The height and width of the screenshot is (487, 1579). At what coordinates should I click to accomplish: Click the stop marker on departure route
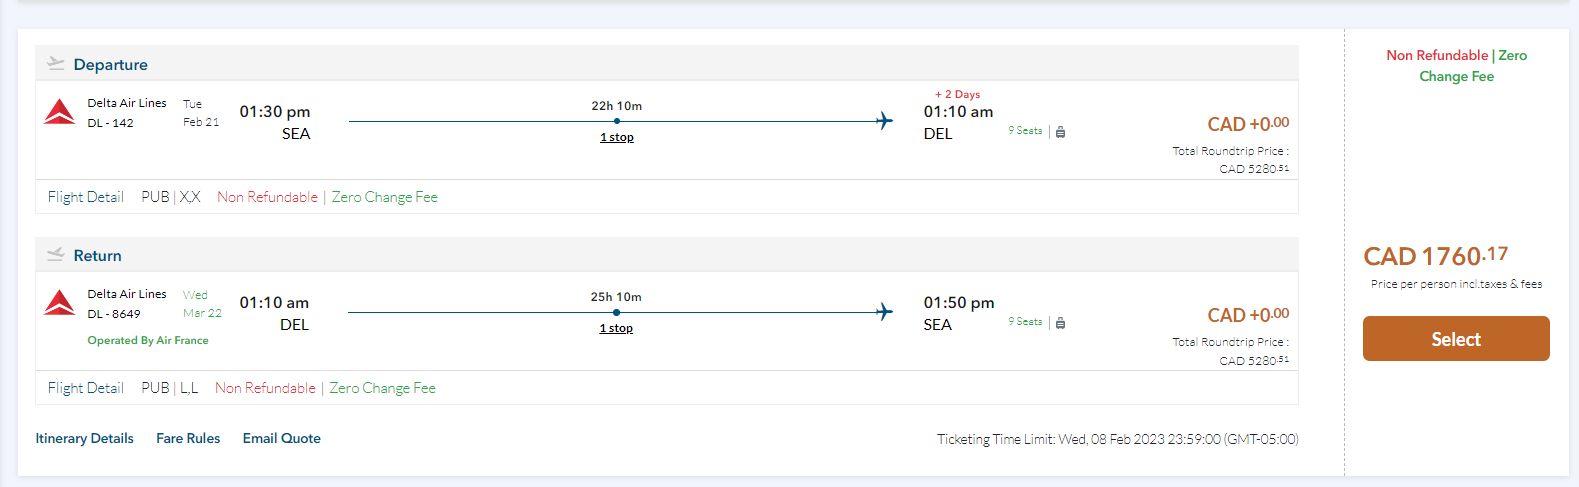pos(617,121)
